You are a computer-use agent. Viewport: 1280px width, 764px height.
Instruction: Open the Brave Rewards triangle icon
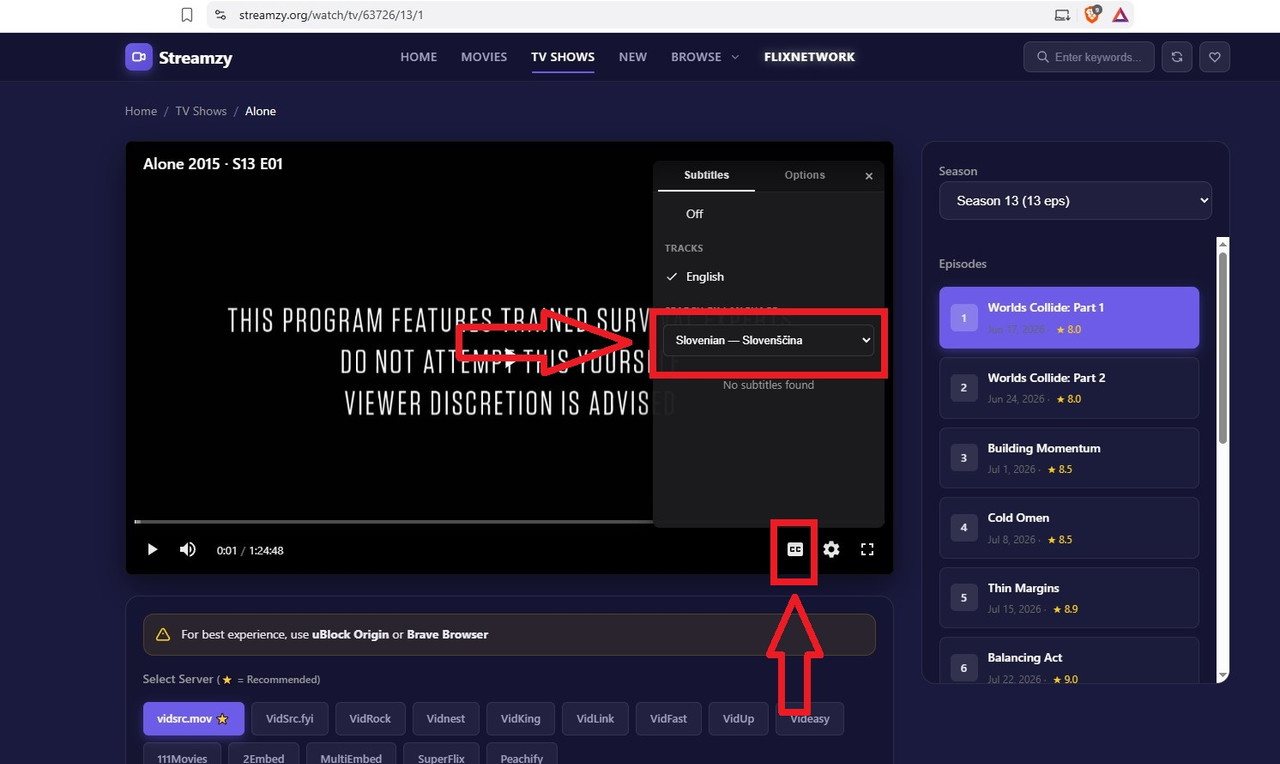(1120, 15)
